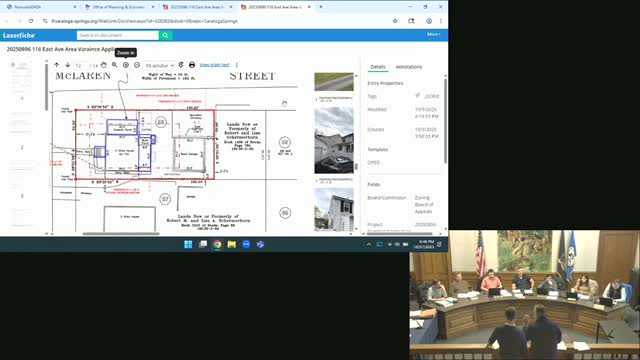
Task: Go to previous page using up arrow
Action: (56, 65)
